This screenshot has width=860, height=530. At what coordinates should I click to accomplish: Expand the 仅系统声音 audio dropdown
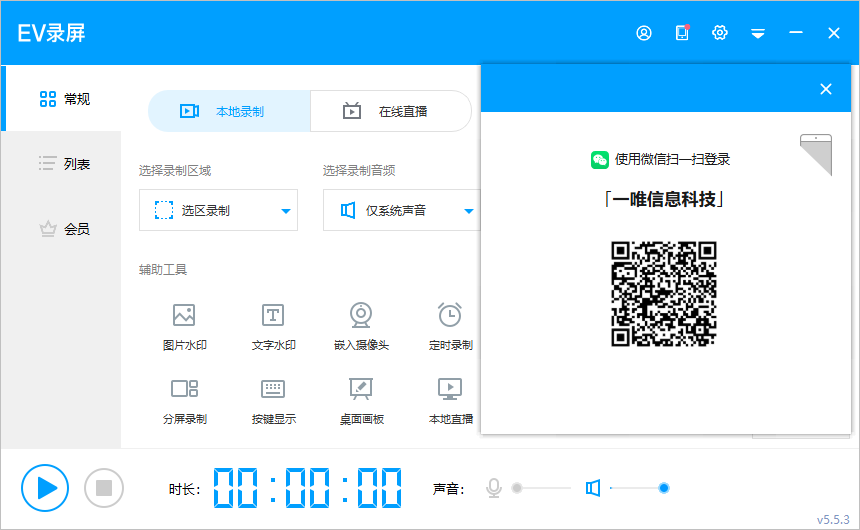tap(401, 210)
